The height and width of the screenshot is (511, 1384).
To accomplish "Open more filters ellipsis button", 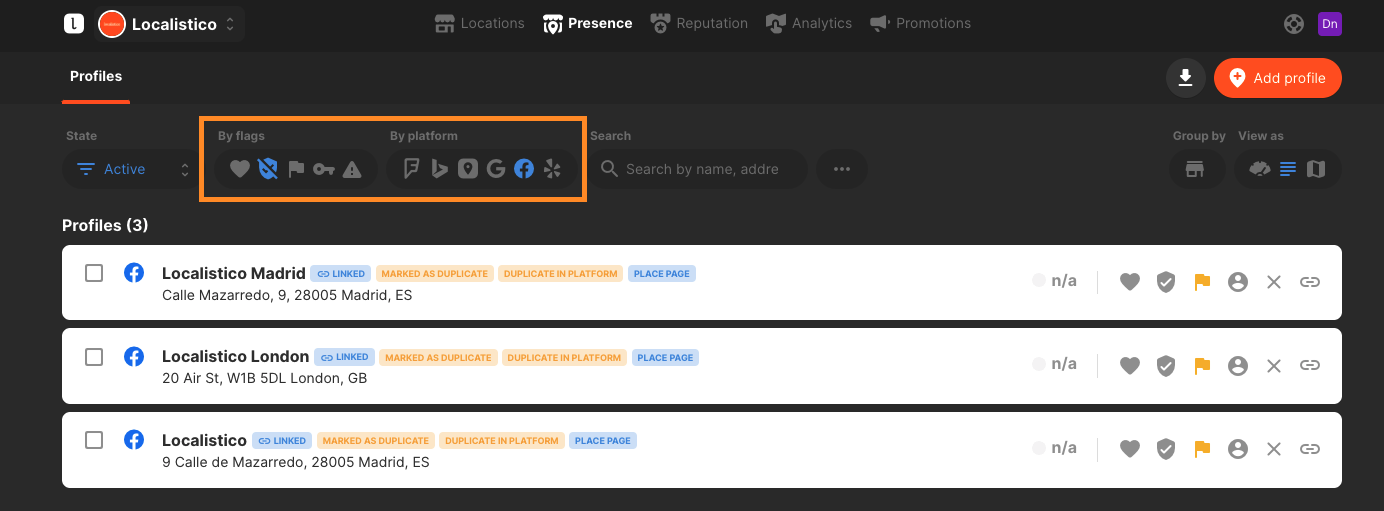I will point(842,169).
